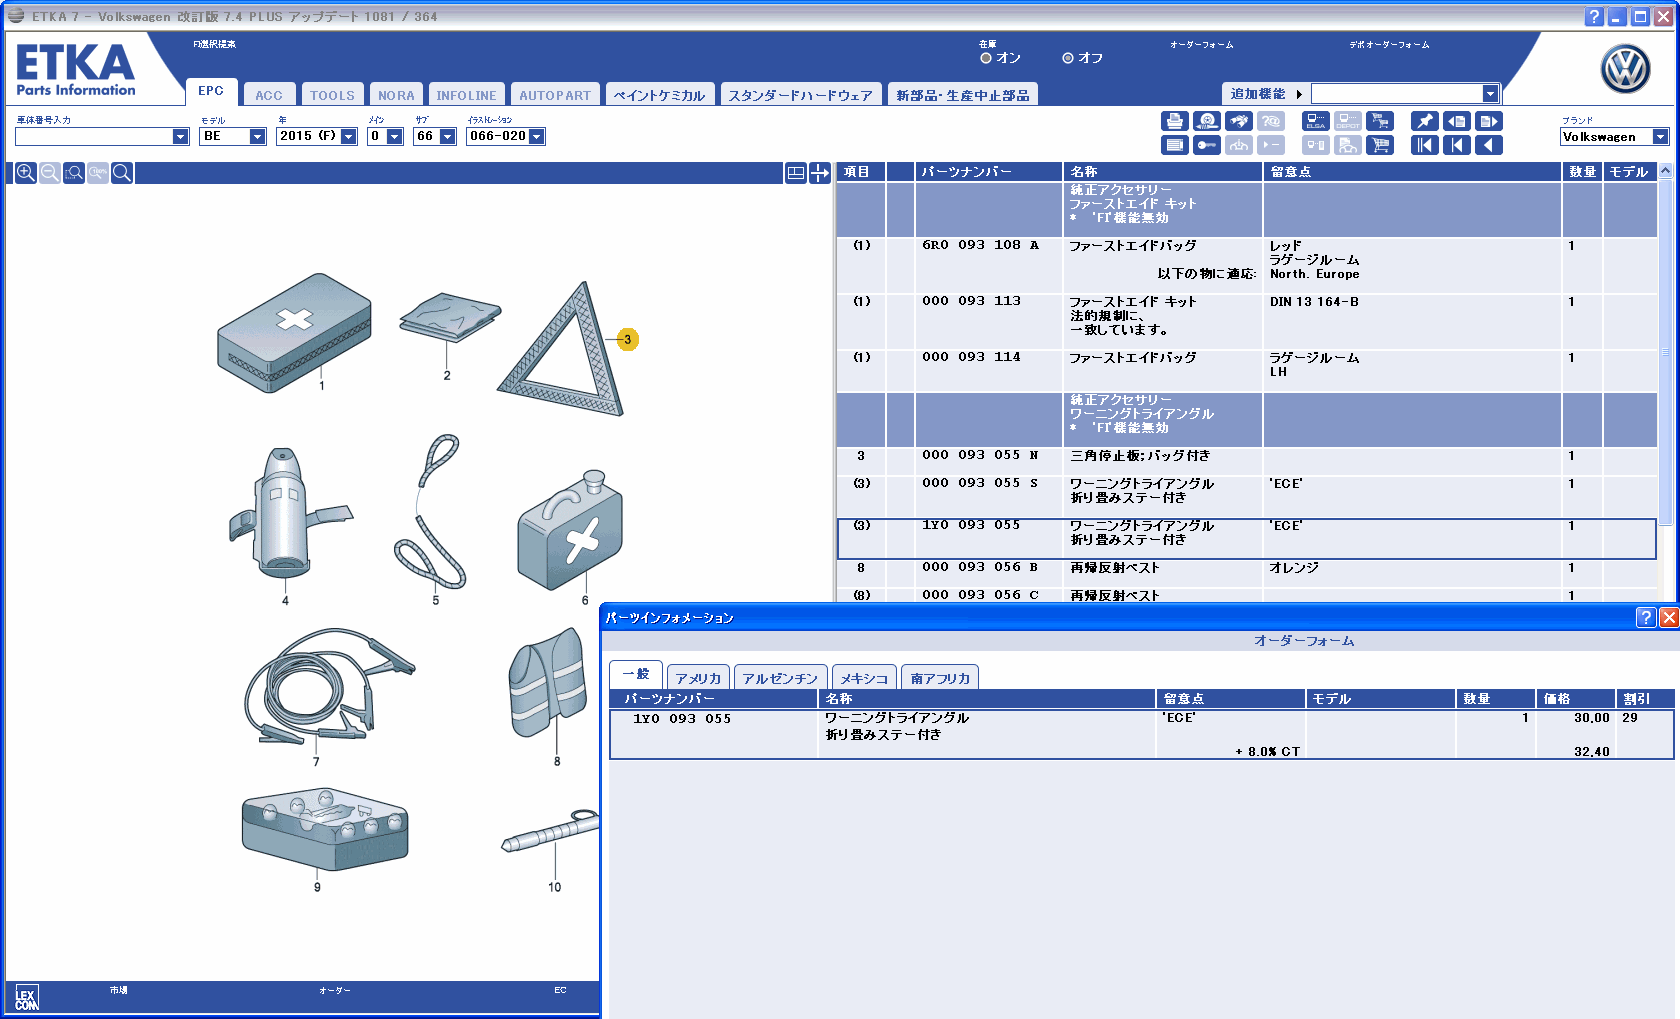Click the first aid kit illustration item 1
The width and height of the screenshot is (1680, 1019).
pos(295,331)
